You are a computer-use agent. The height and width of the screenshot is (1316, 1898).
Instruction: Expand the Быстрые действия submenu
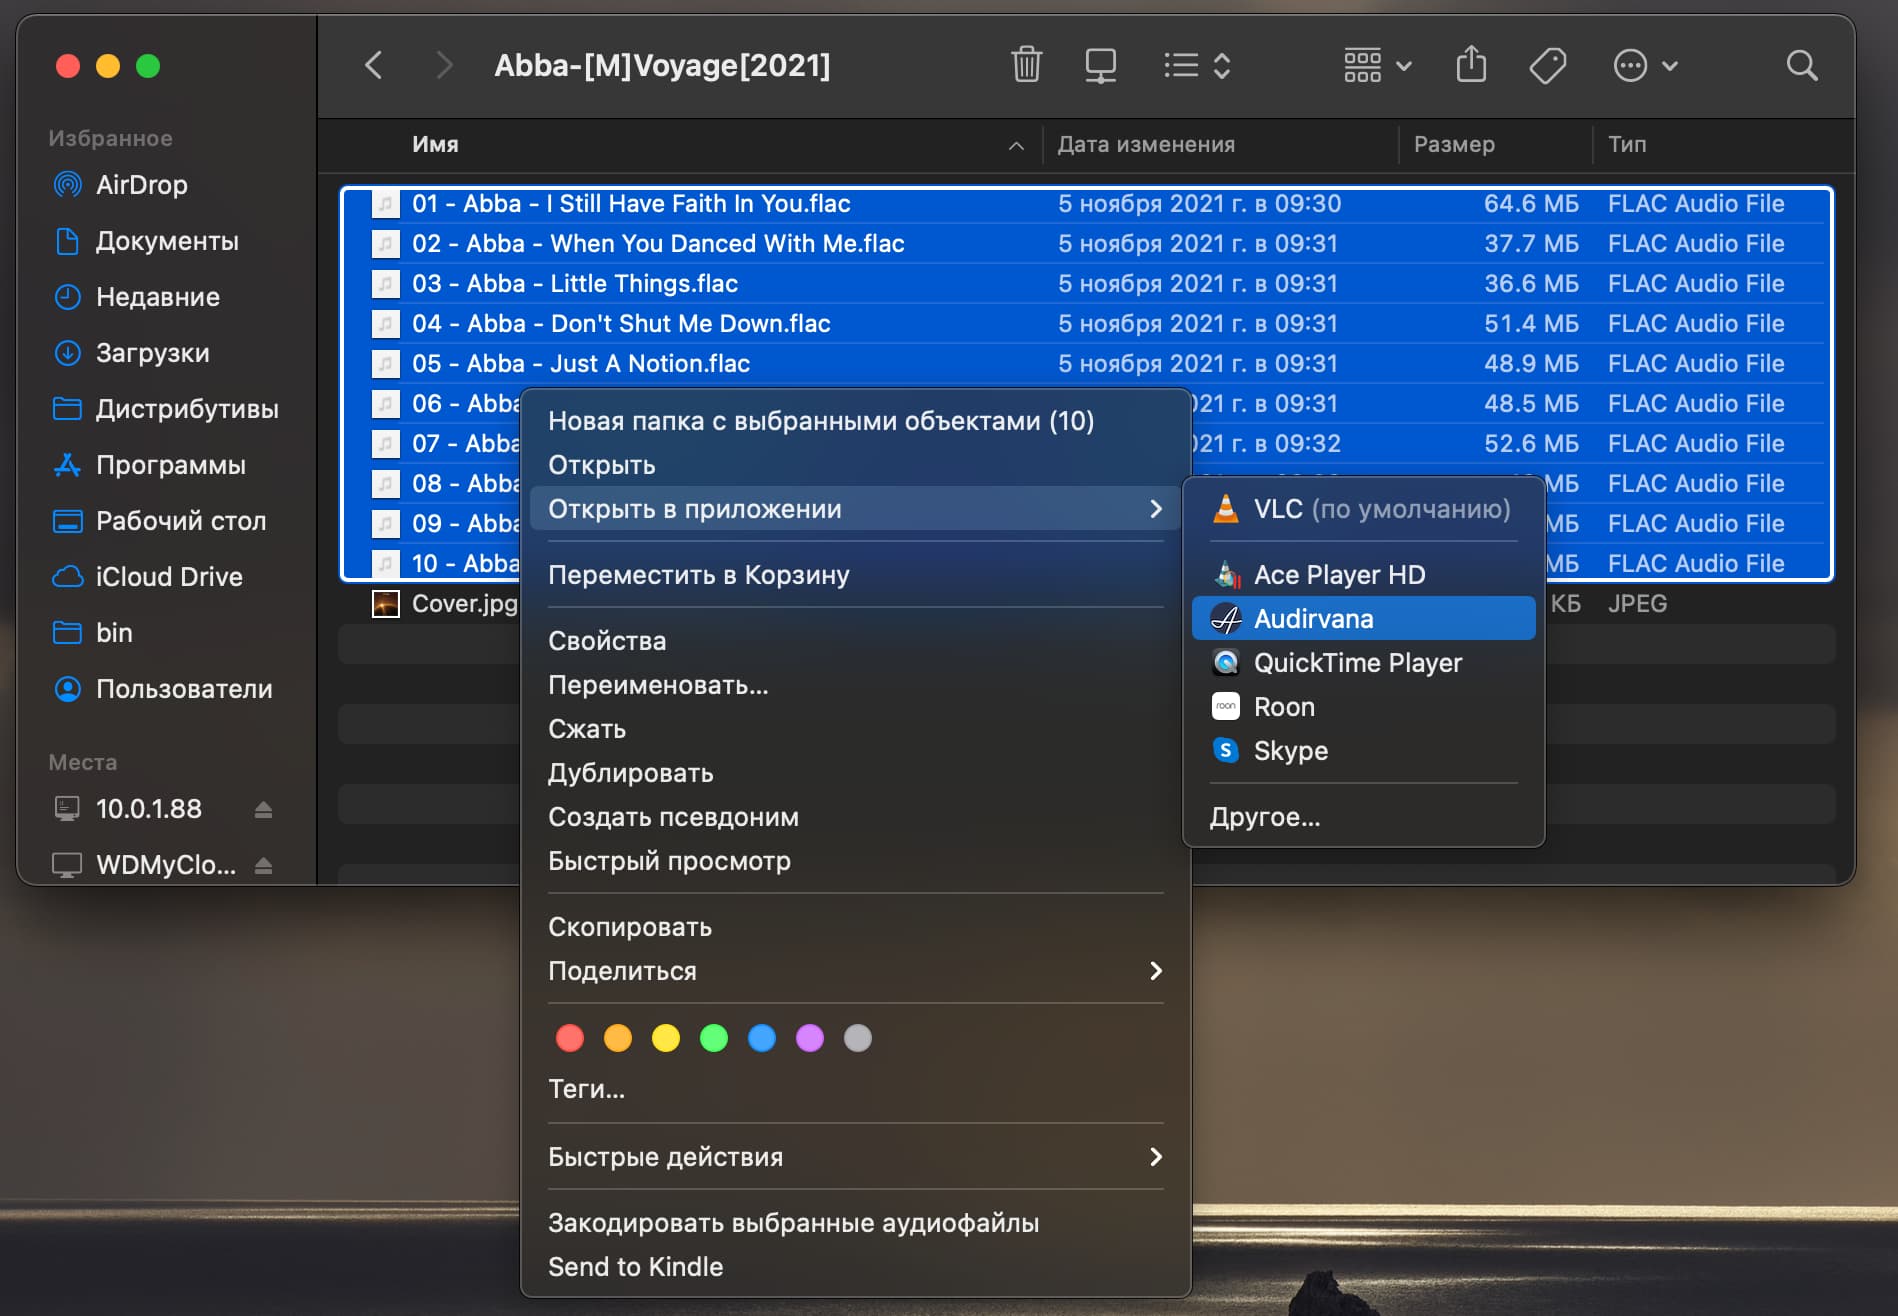[856, 1157]
